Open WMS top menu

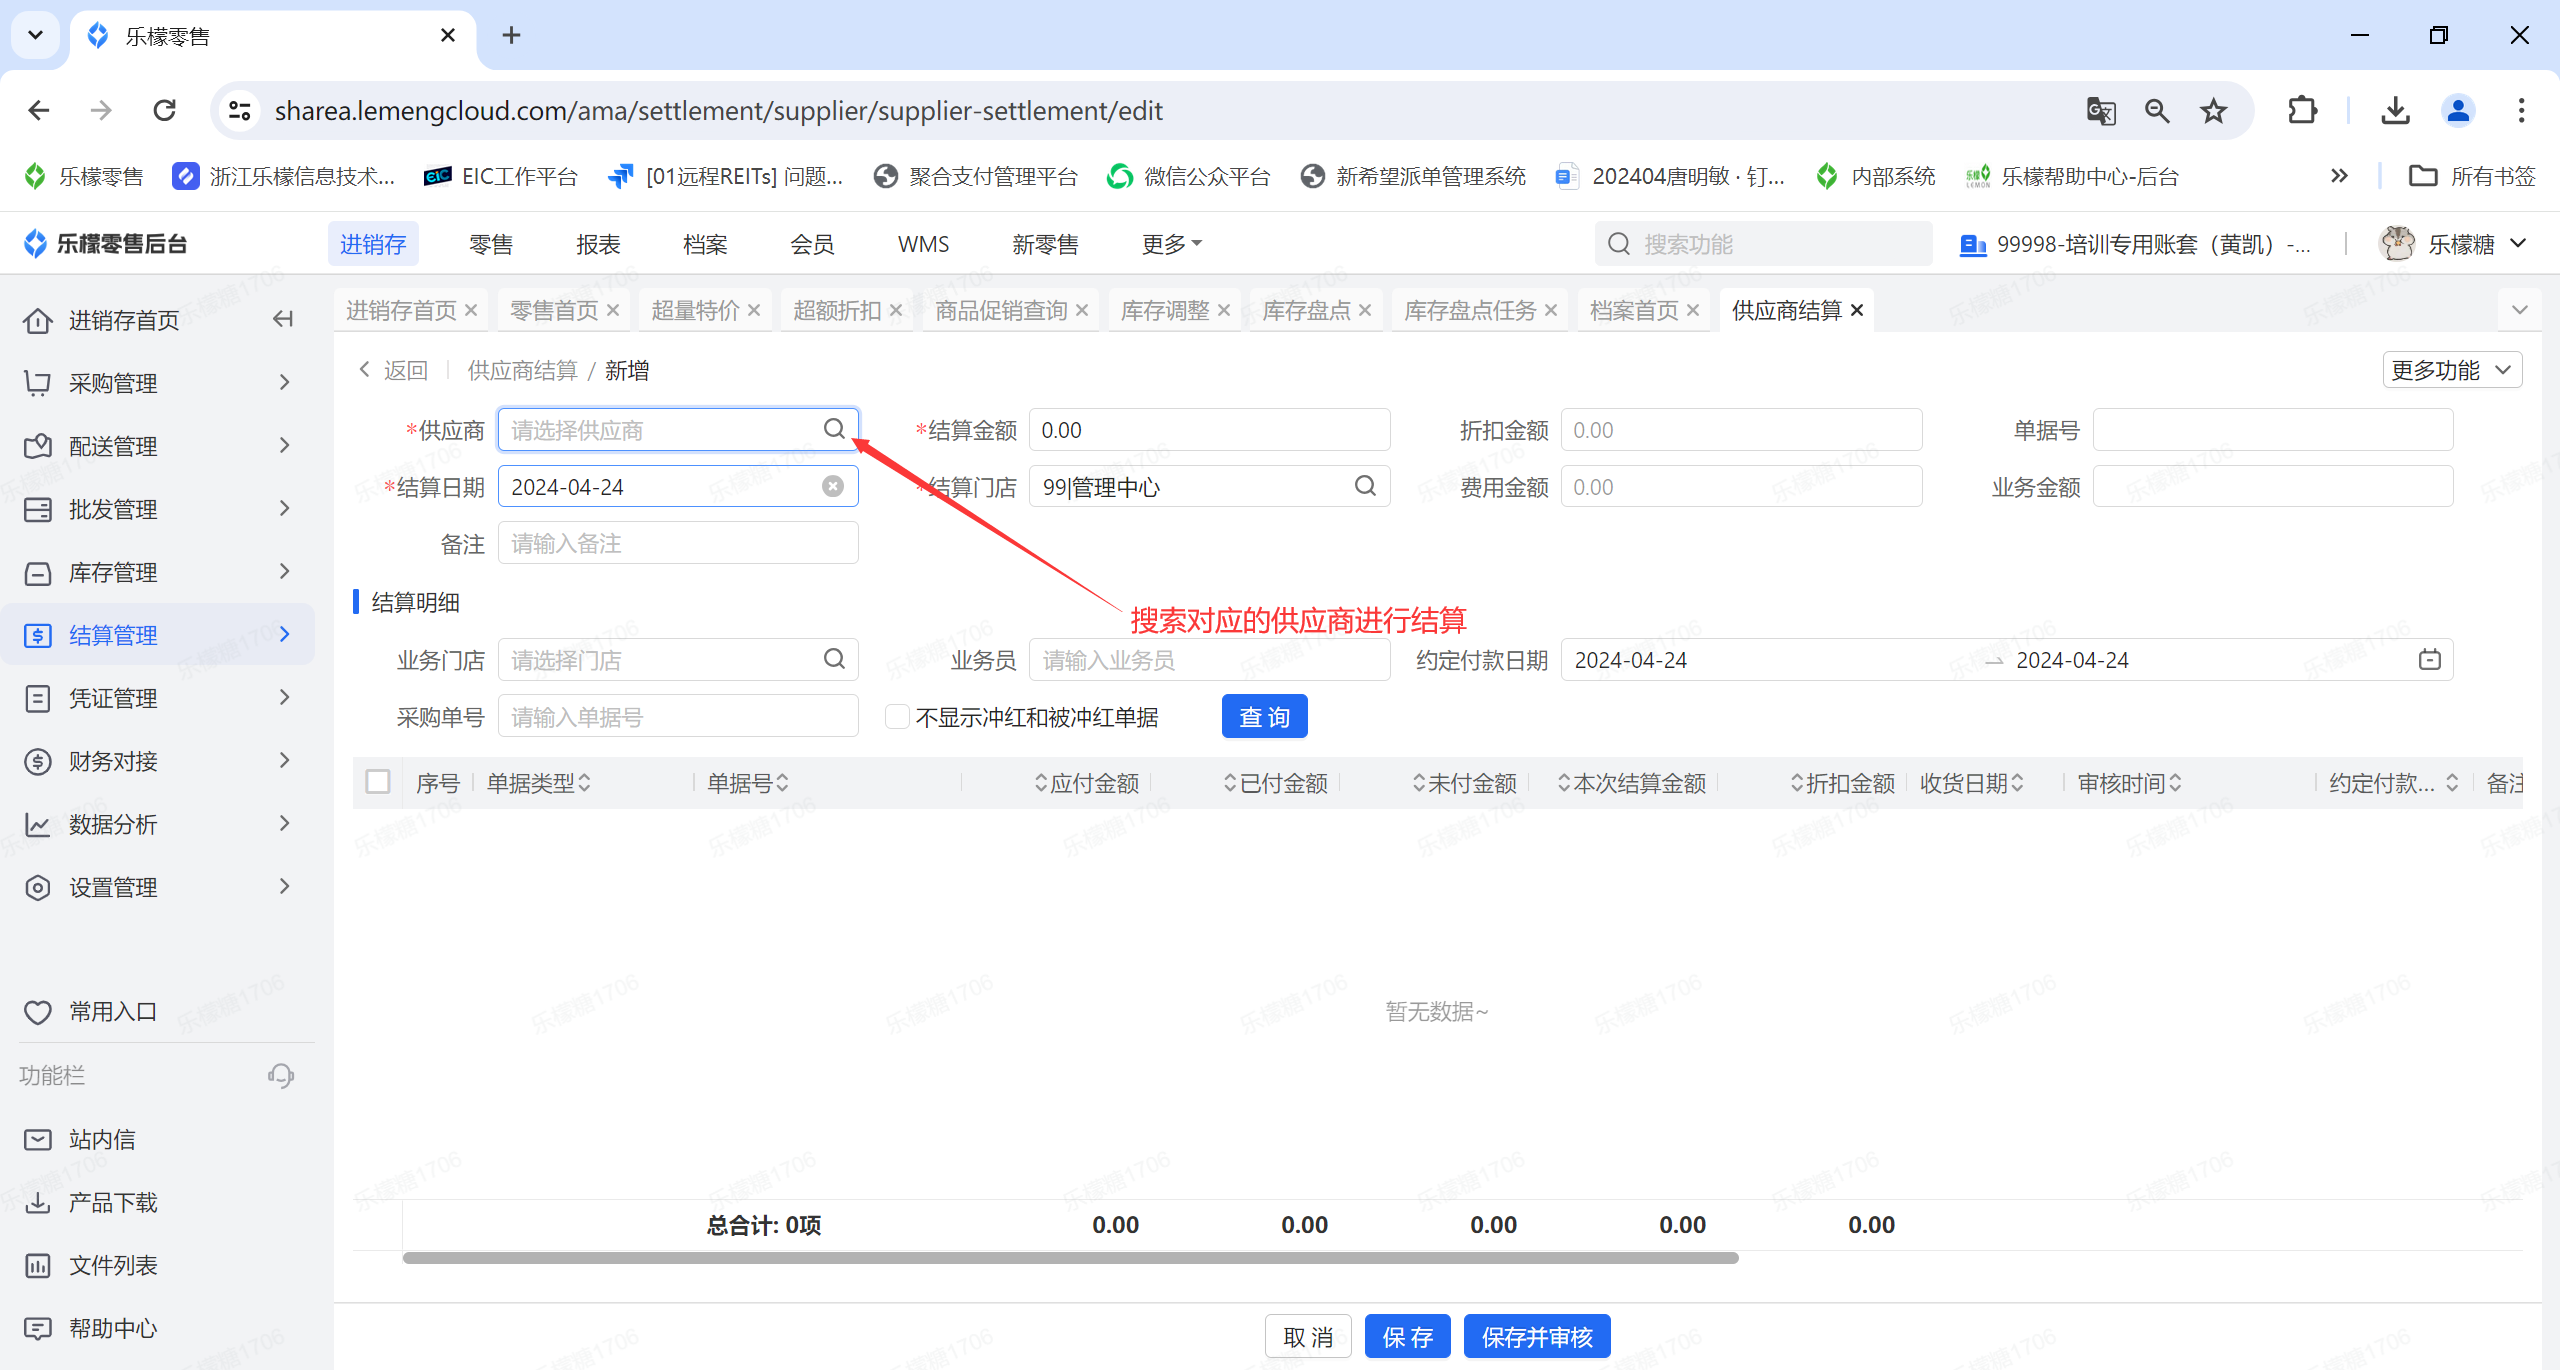click(923, 244)
